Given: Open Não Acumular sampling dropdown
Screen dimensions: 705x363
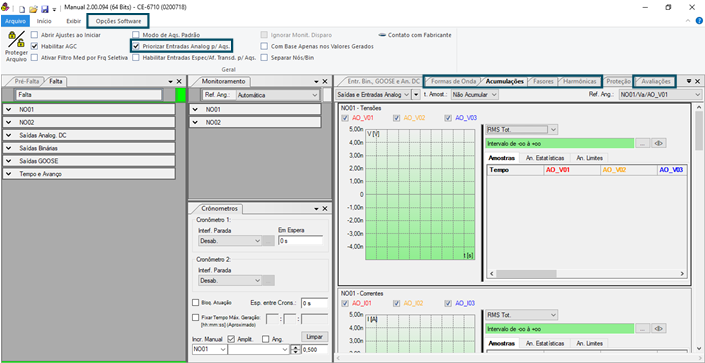Looking at the screenshot, I should pyautogui.click(x=475, y=94).
